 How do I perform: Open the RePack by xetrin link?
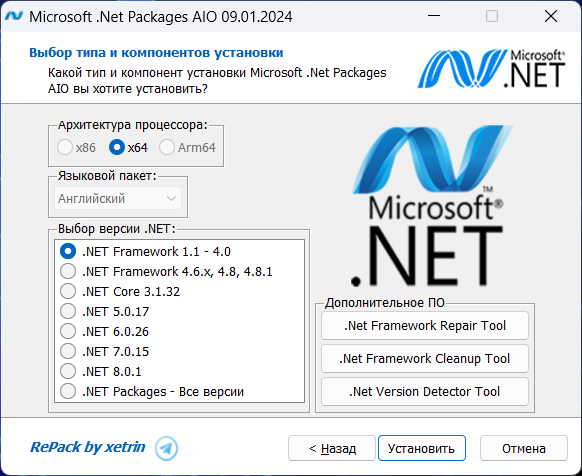click(88, 447)
